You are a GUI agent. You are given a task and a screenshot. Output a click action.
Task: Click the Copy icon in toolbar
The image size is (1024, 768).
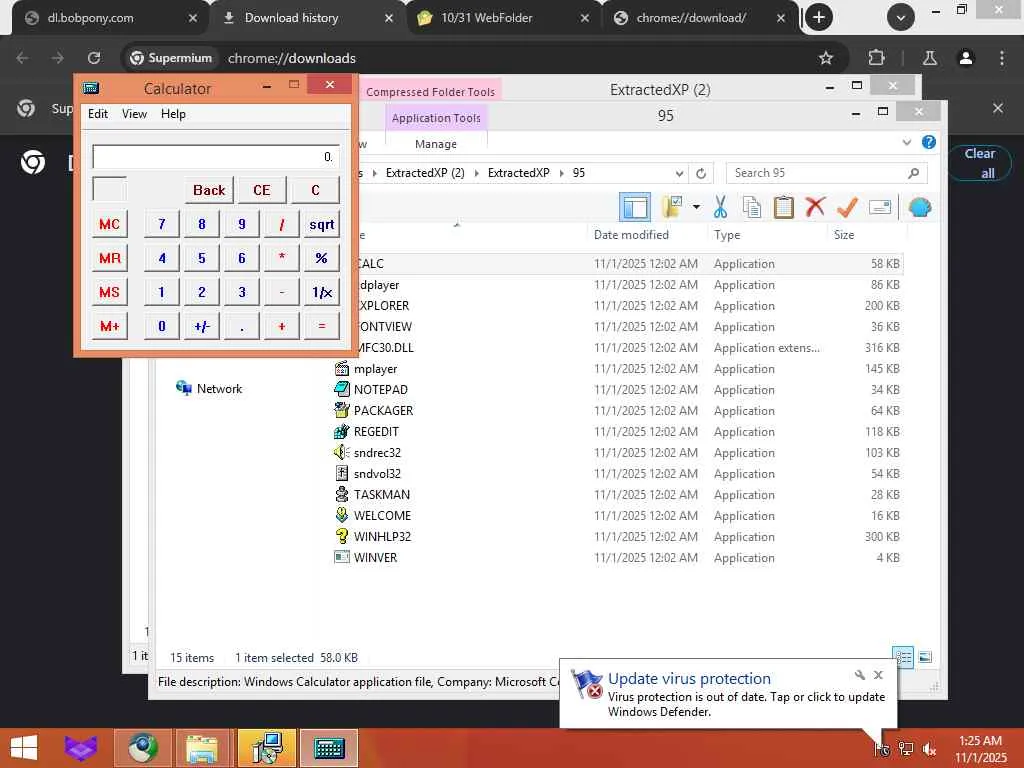coord(752,208)
